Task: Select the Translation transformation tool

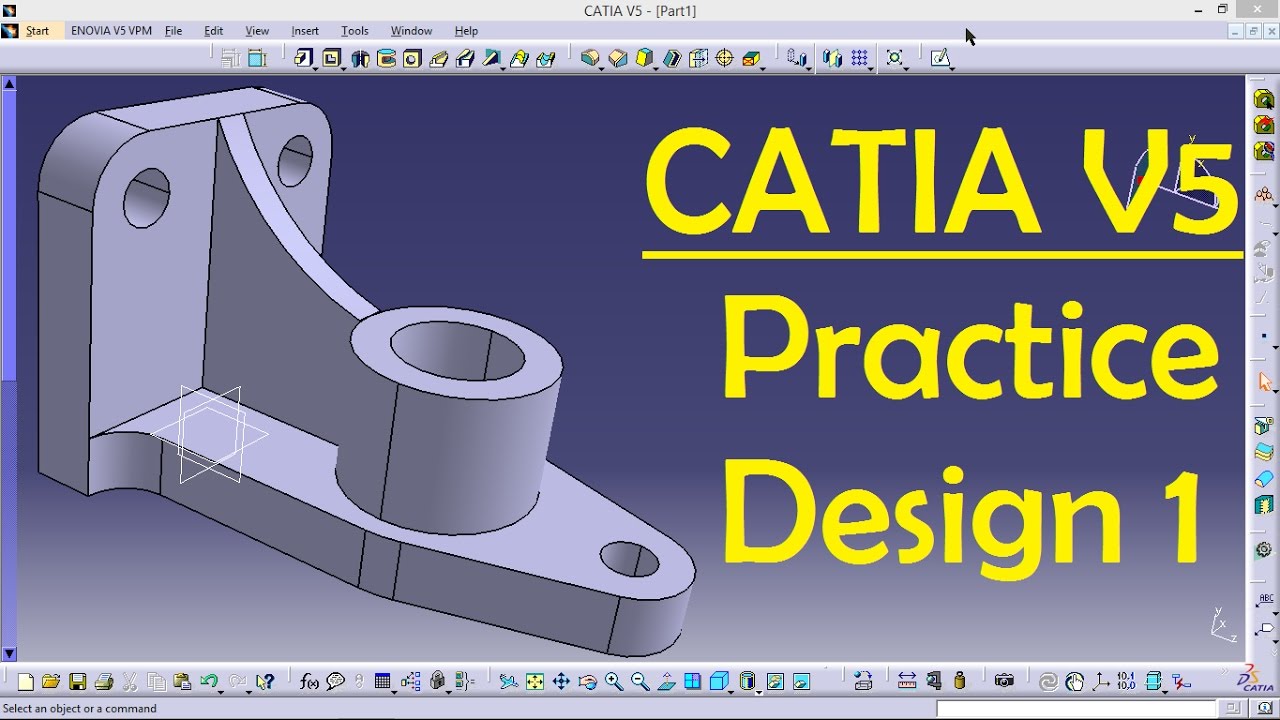Action: point(796,58)
